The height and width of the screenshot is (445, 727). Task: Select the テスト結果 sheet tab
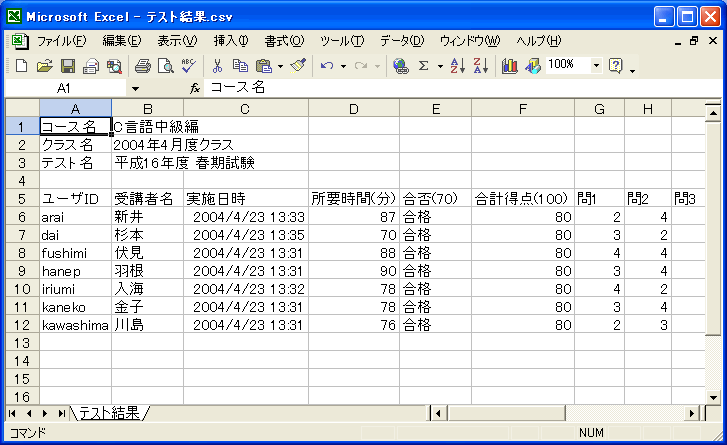[109, 413]
